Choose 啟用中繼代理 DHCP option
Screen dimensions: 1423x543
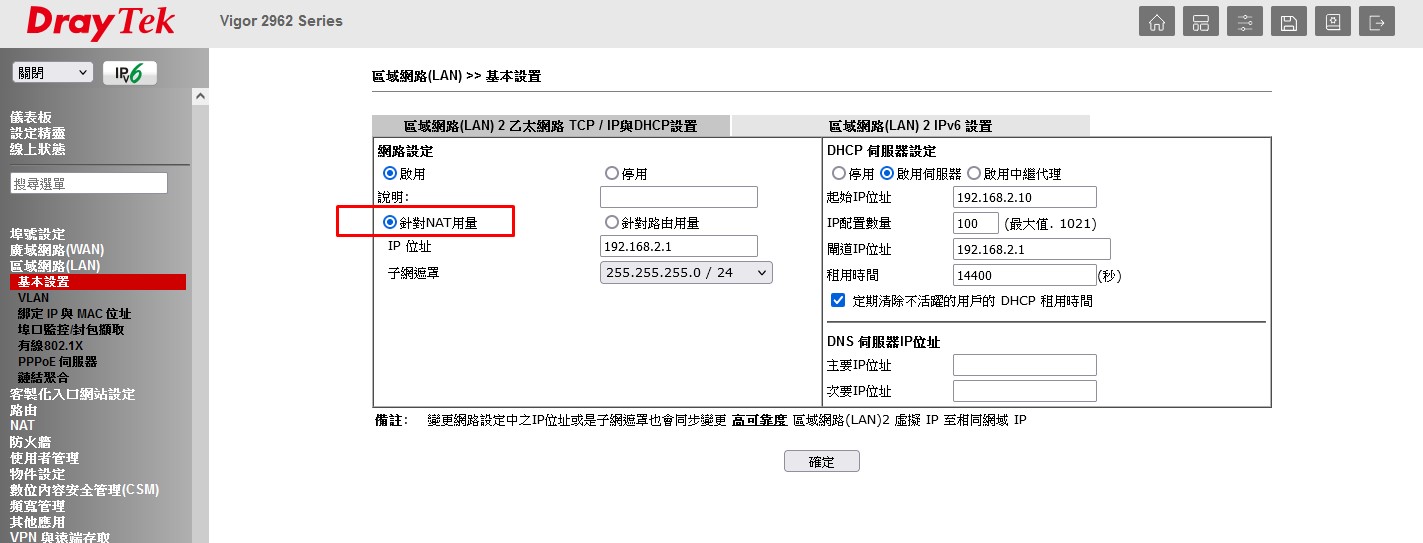pos(974,174)
